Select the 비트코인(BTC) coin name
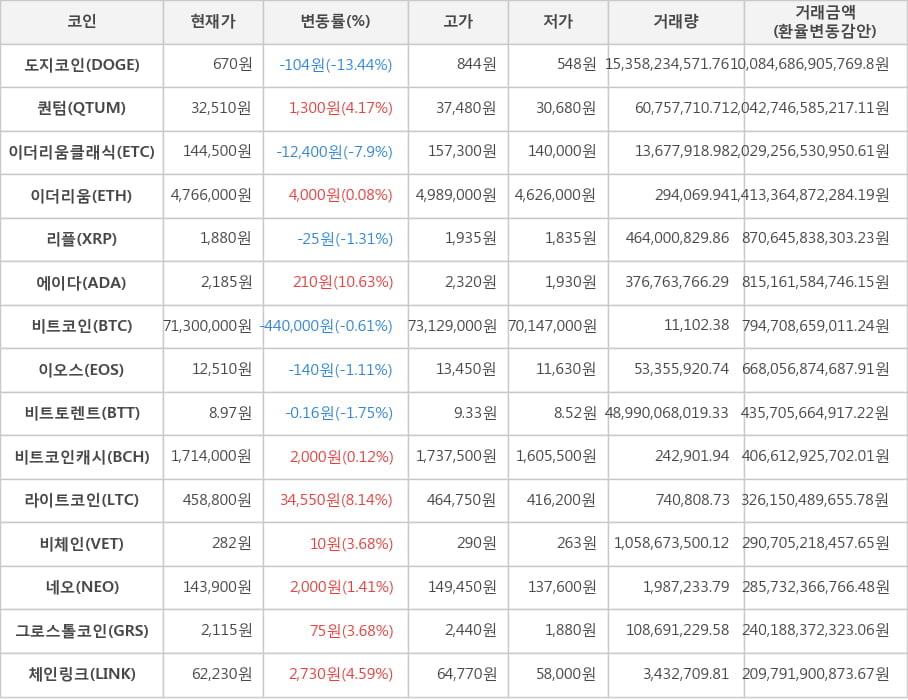 click(82, 326)
